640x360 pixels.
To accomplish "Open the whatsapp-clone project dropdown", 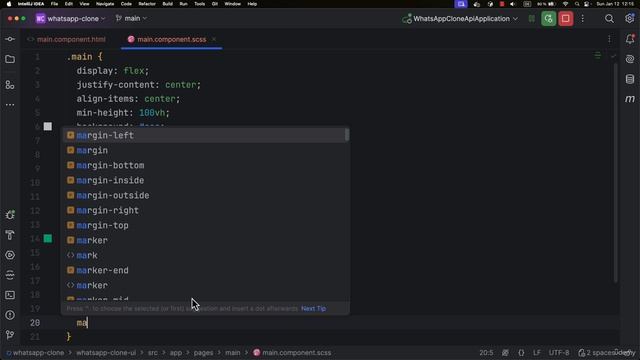I will click(x=70, y=19).
